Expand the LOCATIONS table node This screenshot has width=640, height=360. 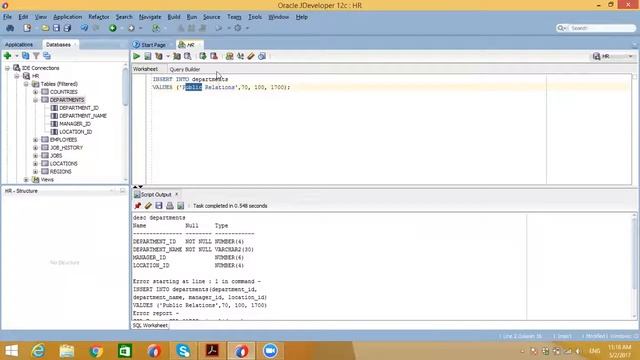tap(36, 164)
